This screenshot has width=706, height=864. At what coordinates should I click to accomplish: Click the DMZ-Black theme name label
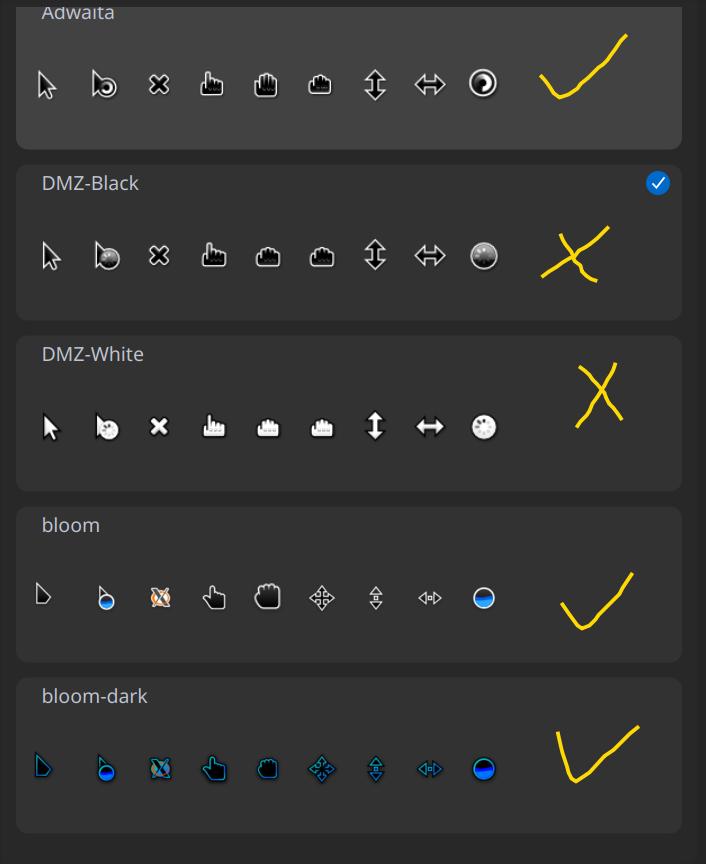click(90, 183)
